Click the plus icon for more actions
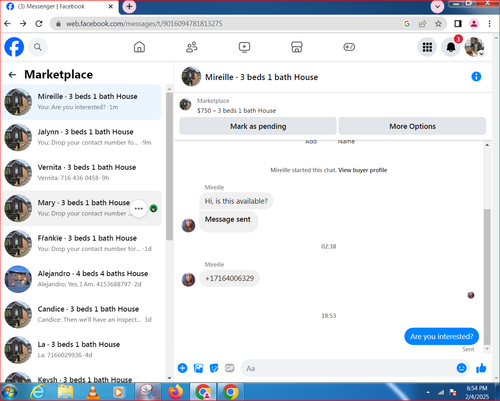The image size is (500, 401). (182, 368)
